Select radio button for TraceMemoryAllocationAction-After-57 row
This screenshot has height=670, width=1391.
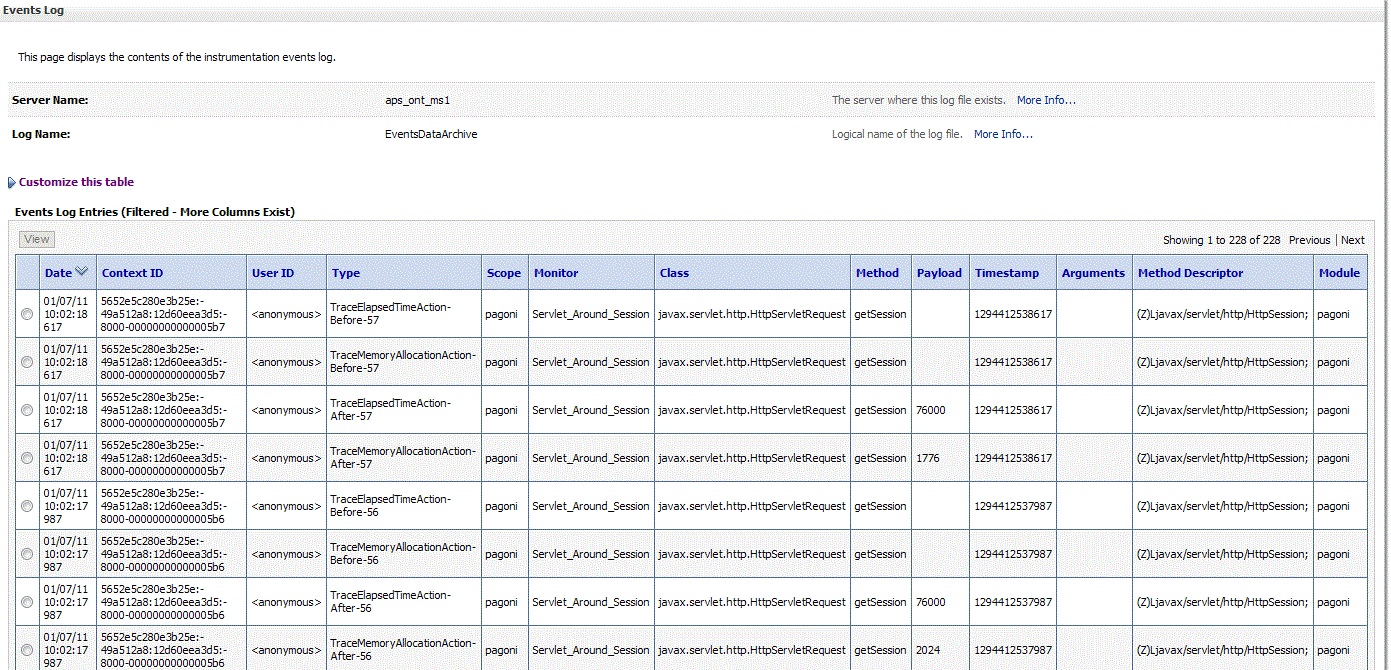pos(27,458)
